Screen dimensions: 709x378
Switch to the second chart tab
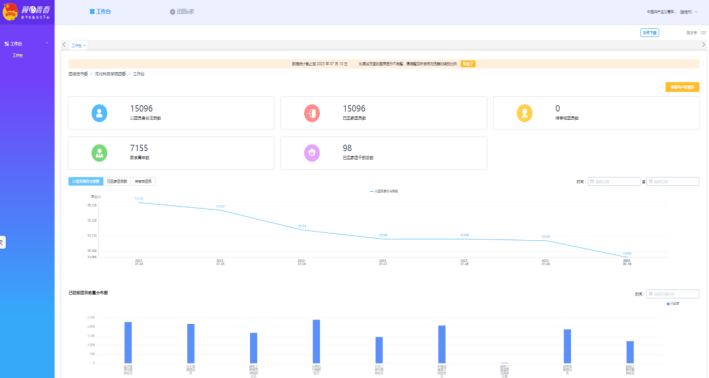[117, 181]
